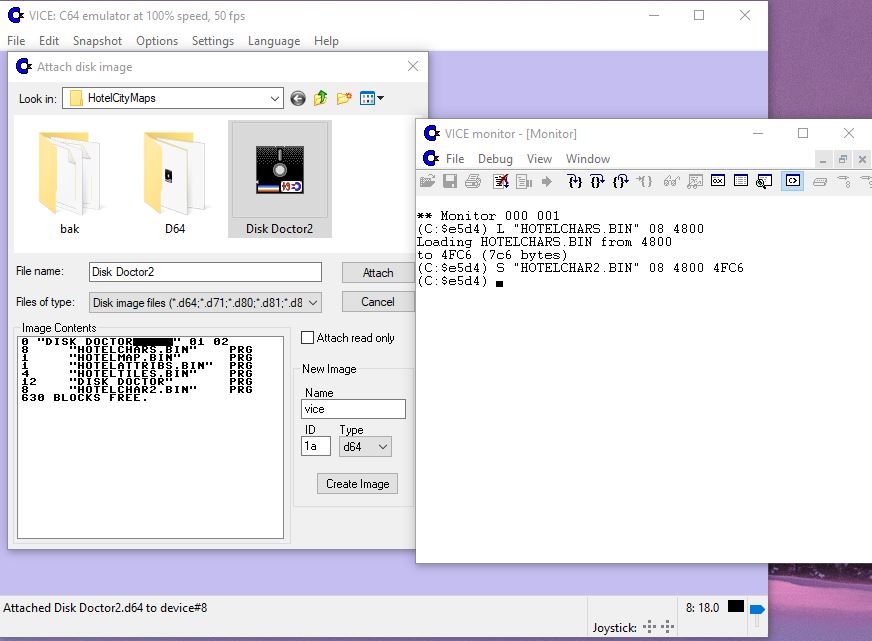The image size is (872, 641).
Task: Expand the Files of type dropdown
Action: click(x=313, y=302)
